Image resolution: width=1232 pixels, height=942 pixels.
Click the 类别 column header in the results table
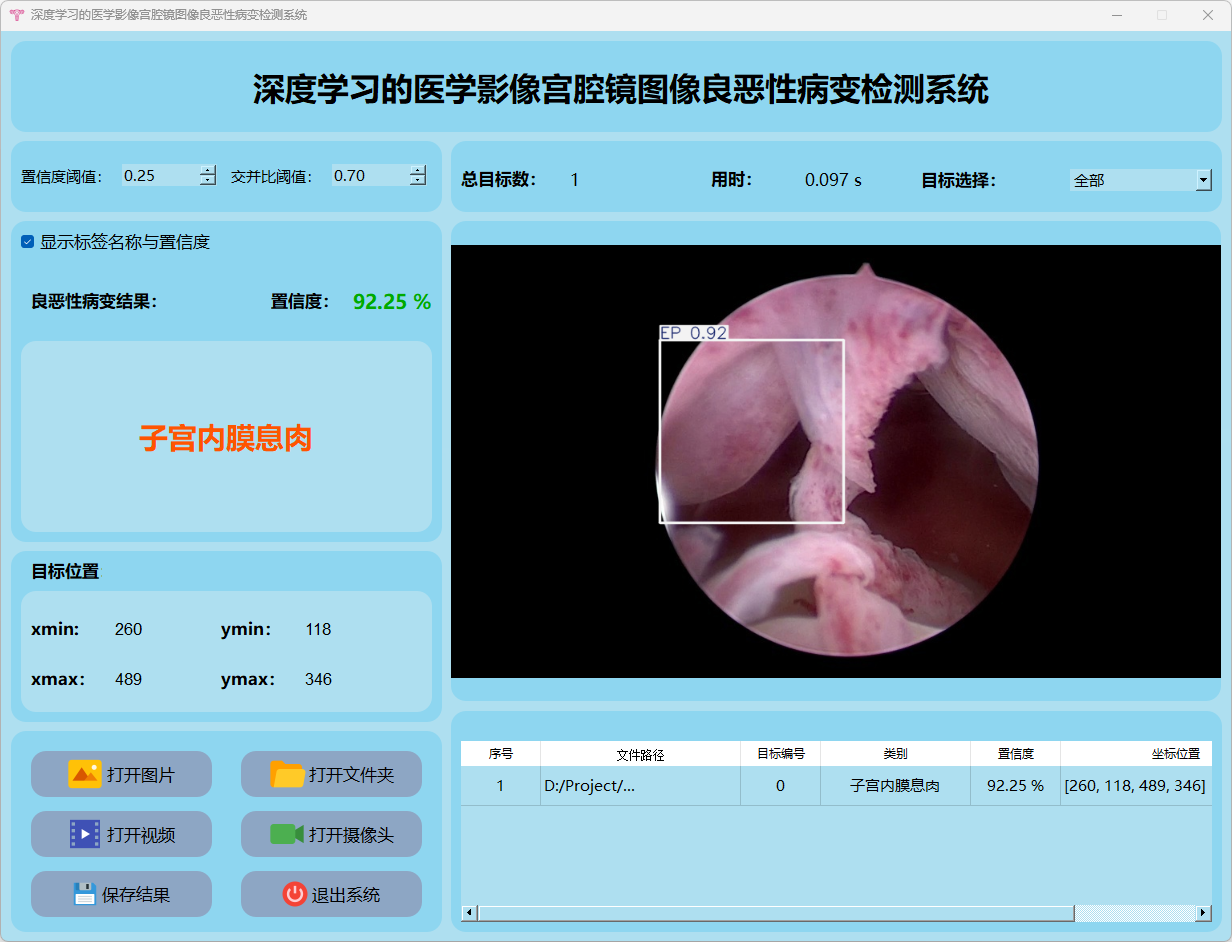(x=895, y=754)
